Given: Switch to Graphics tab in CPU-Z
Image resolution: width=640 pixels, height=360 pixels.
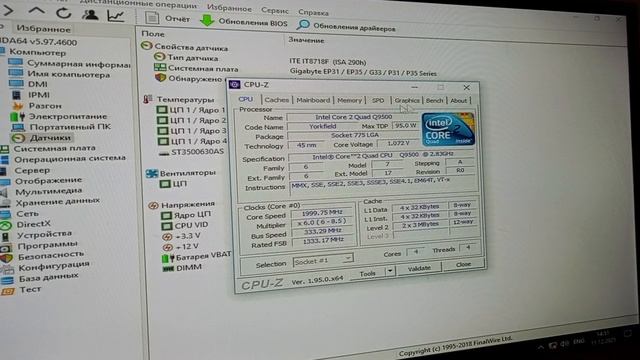Looking at the screenshot, I should pos(407,100).
